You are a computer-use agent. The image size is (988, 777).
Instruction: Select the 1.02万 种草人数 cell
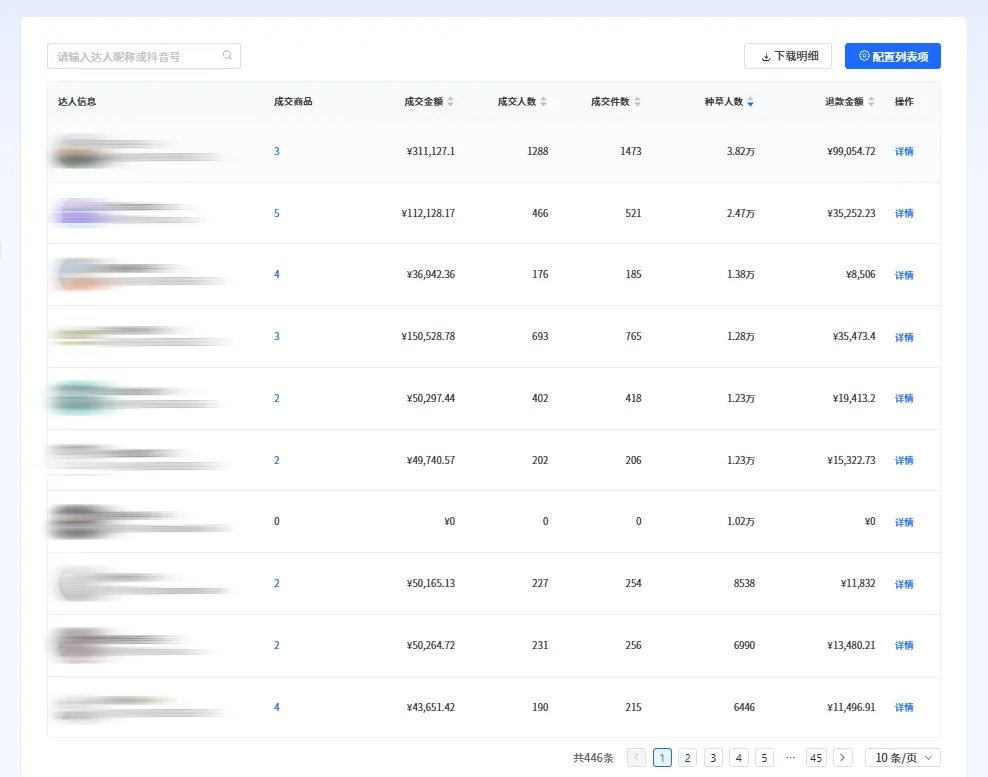coord(741,521)
